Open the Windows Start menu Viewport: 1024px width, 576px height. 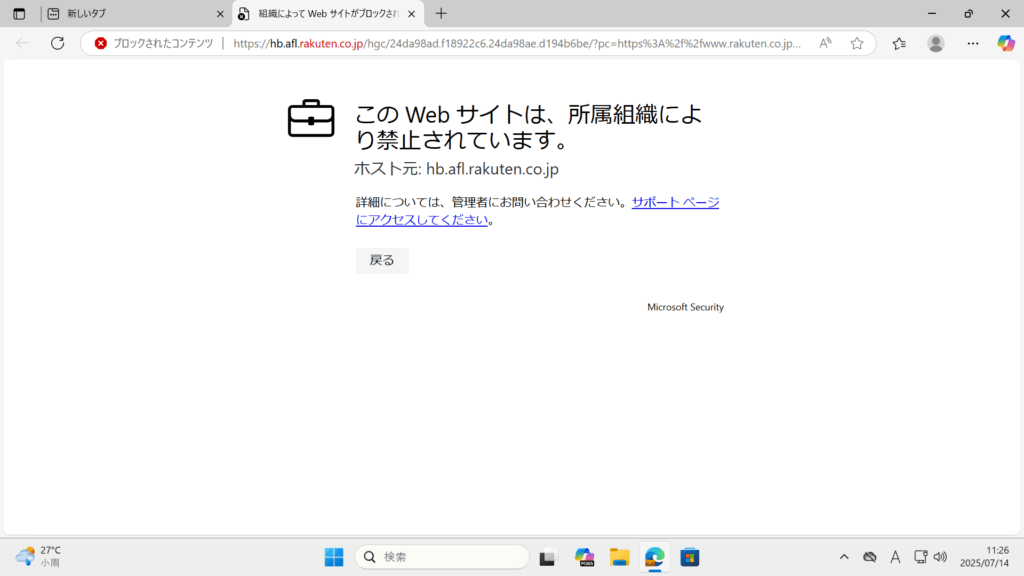point(334,557)
